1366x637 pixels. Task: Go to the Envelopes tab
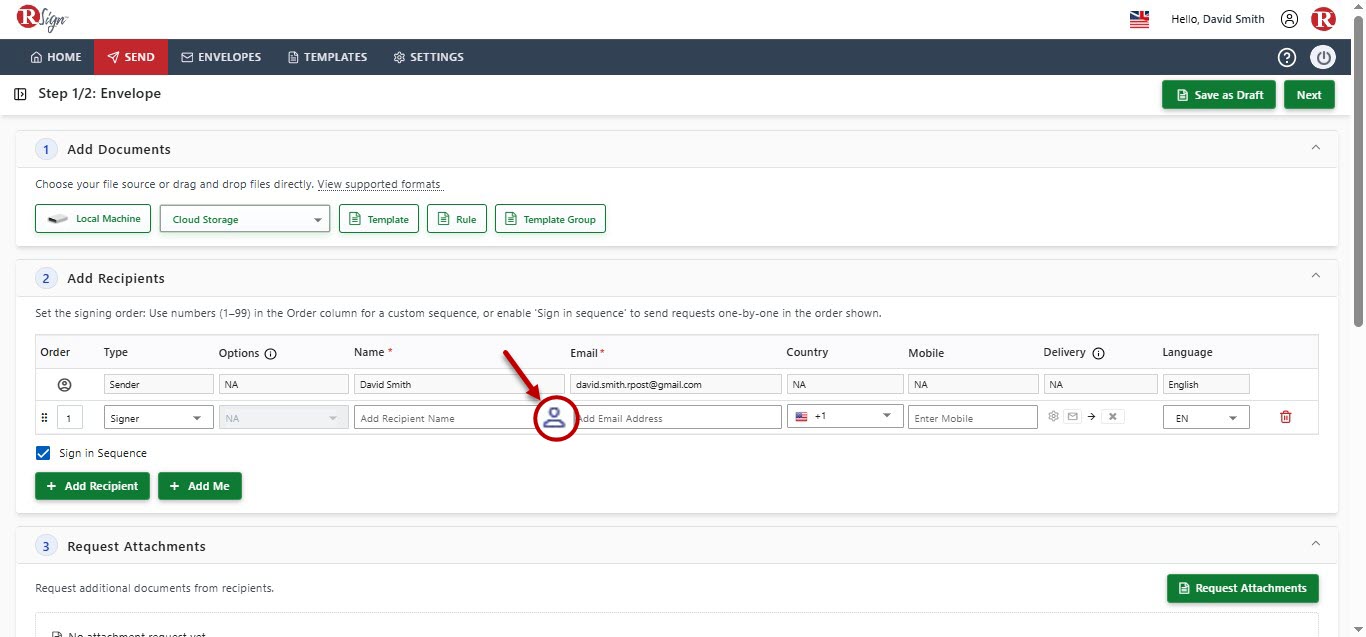221,57
